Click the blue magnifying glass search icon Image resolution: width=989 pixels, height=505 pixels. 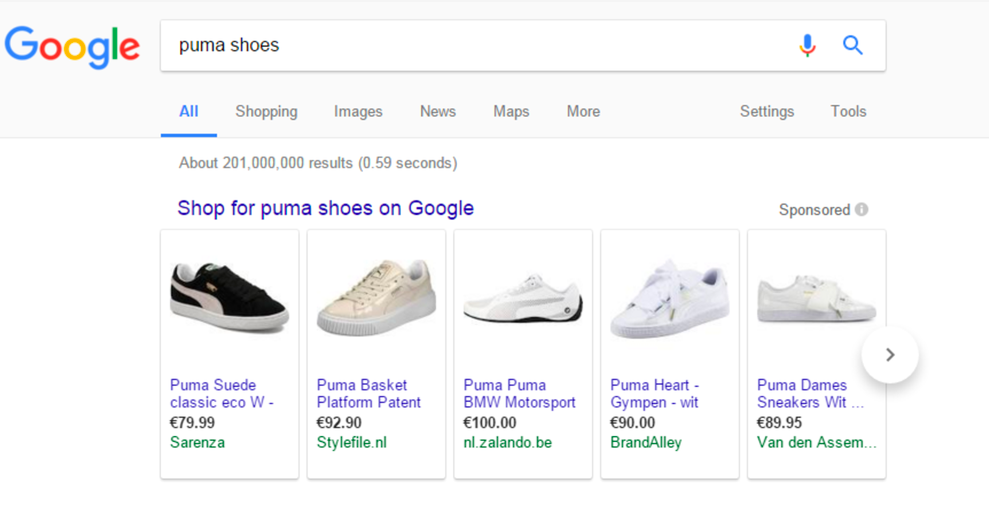(x=853, y=45)
